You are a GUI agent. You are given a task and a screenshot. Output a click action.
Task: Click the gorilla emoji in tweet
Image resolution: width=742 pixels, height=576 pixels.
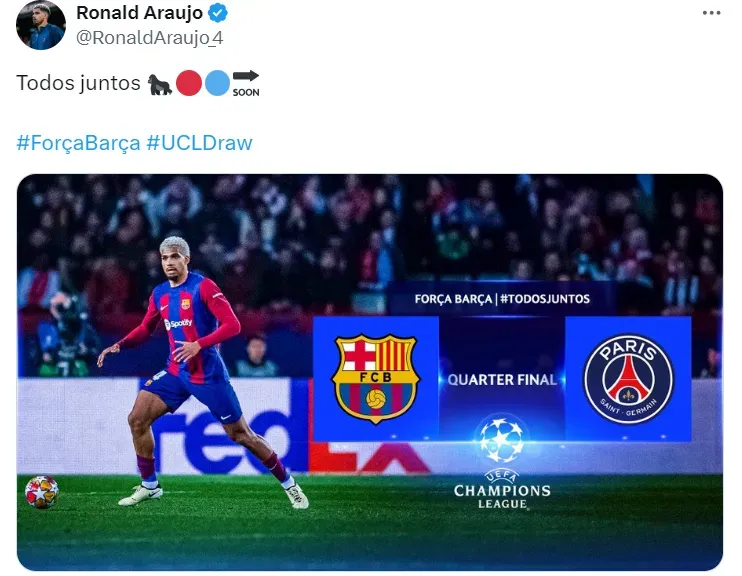pyautogui.click(x=160, y=84)
